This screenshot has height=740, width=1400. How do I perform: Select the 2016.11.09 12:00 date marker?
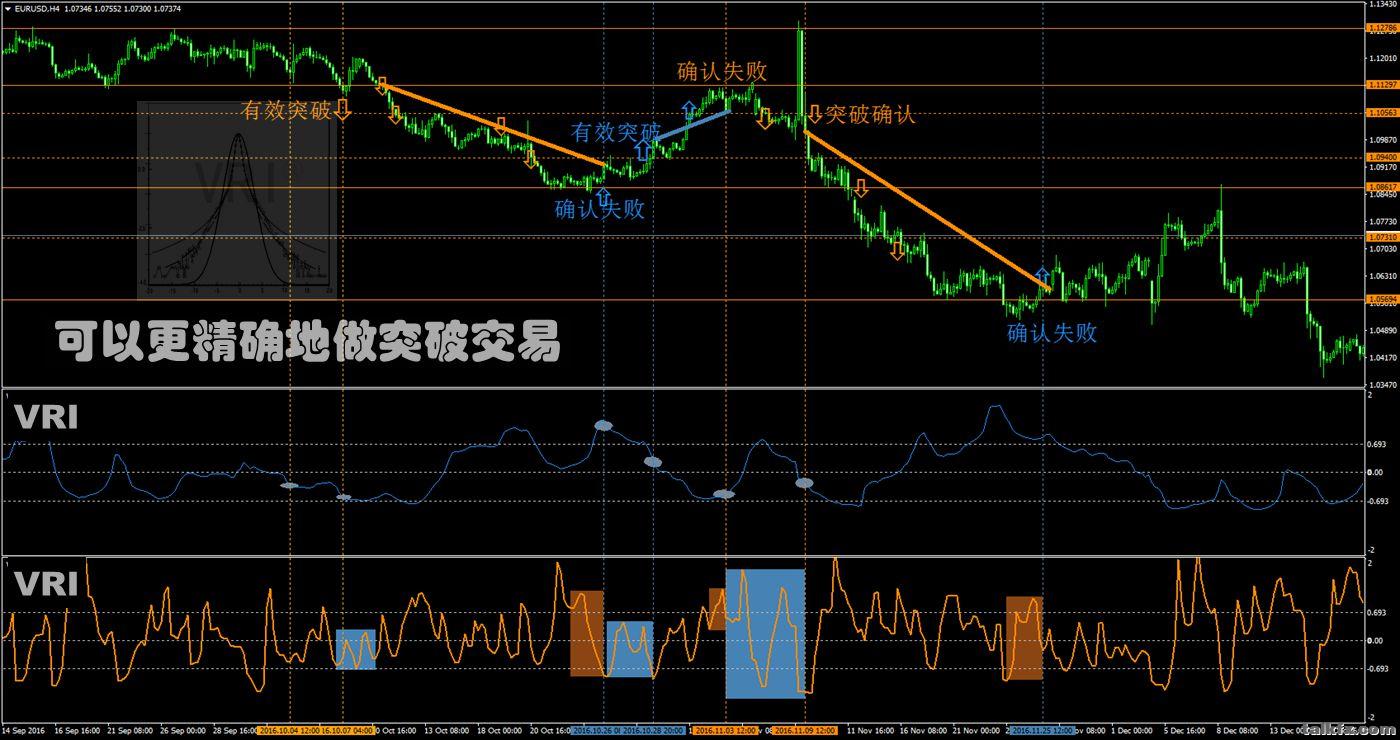point(805,731)
